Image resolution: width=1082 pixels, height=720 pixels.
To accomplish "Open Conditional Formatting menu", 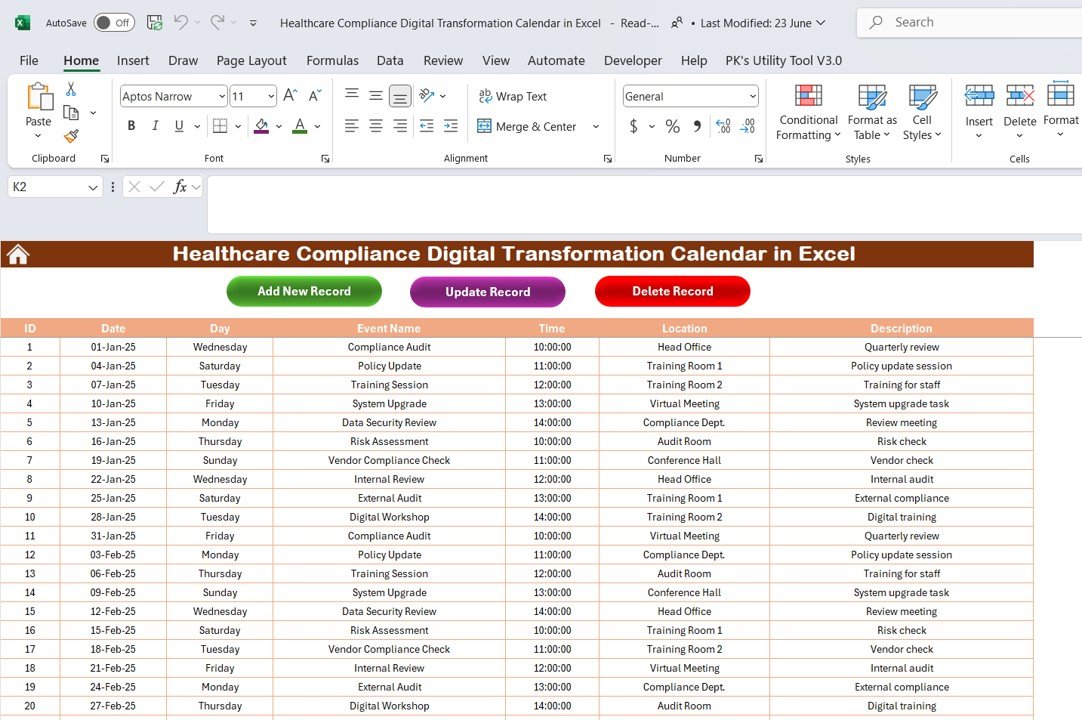I will pyautogui.click(x=808, y=113).
